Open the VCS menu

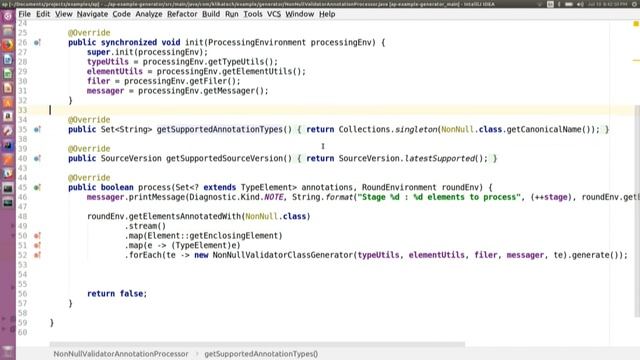(274, 14)
